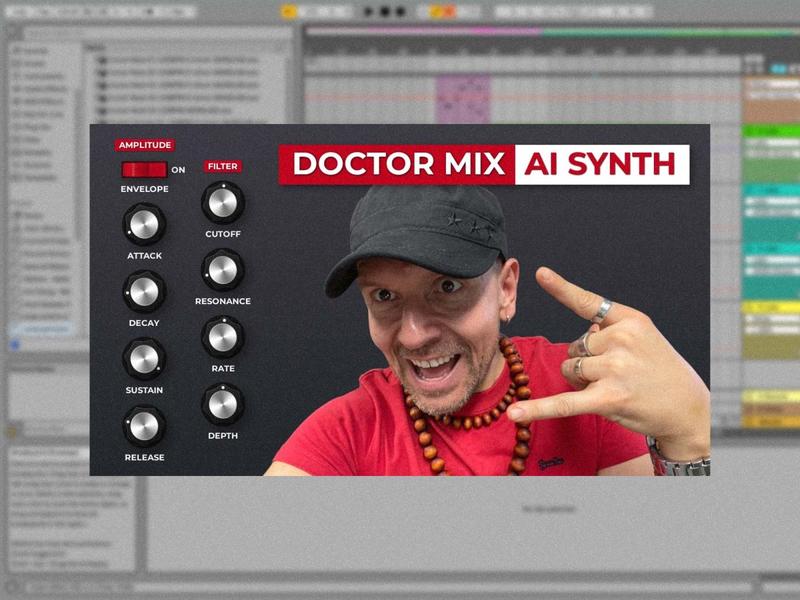The width and height of the screenshot is (800, 600).
Task: Toggle the red Envelope ON switch
Action: tap(144, 169)
